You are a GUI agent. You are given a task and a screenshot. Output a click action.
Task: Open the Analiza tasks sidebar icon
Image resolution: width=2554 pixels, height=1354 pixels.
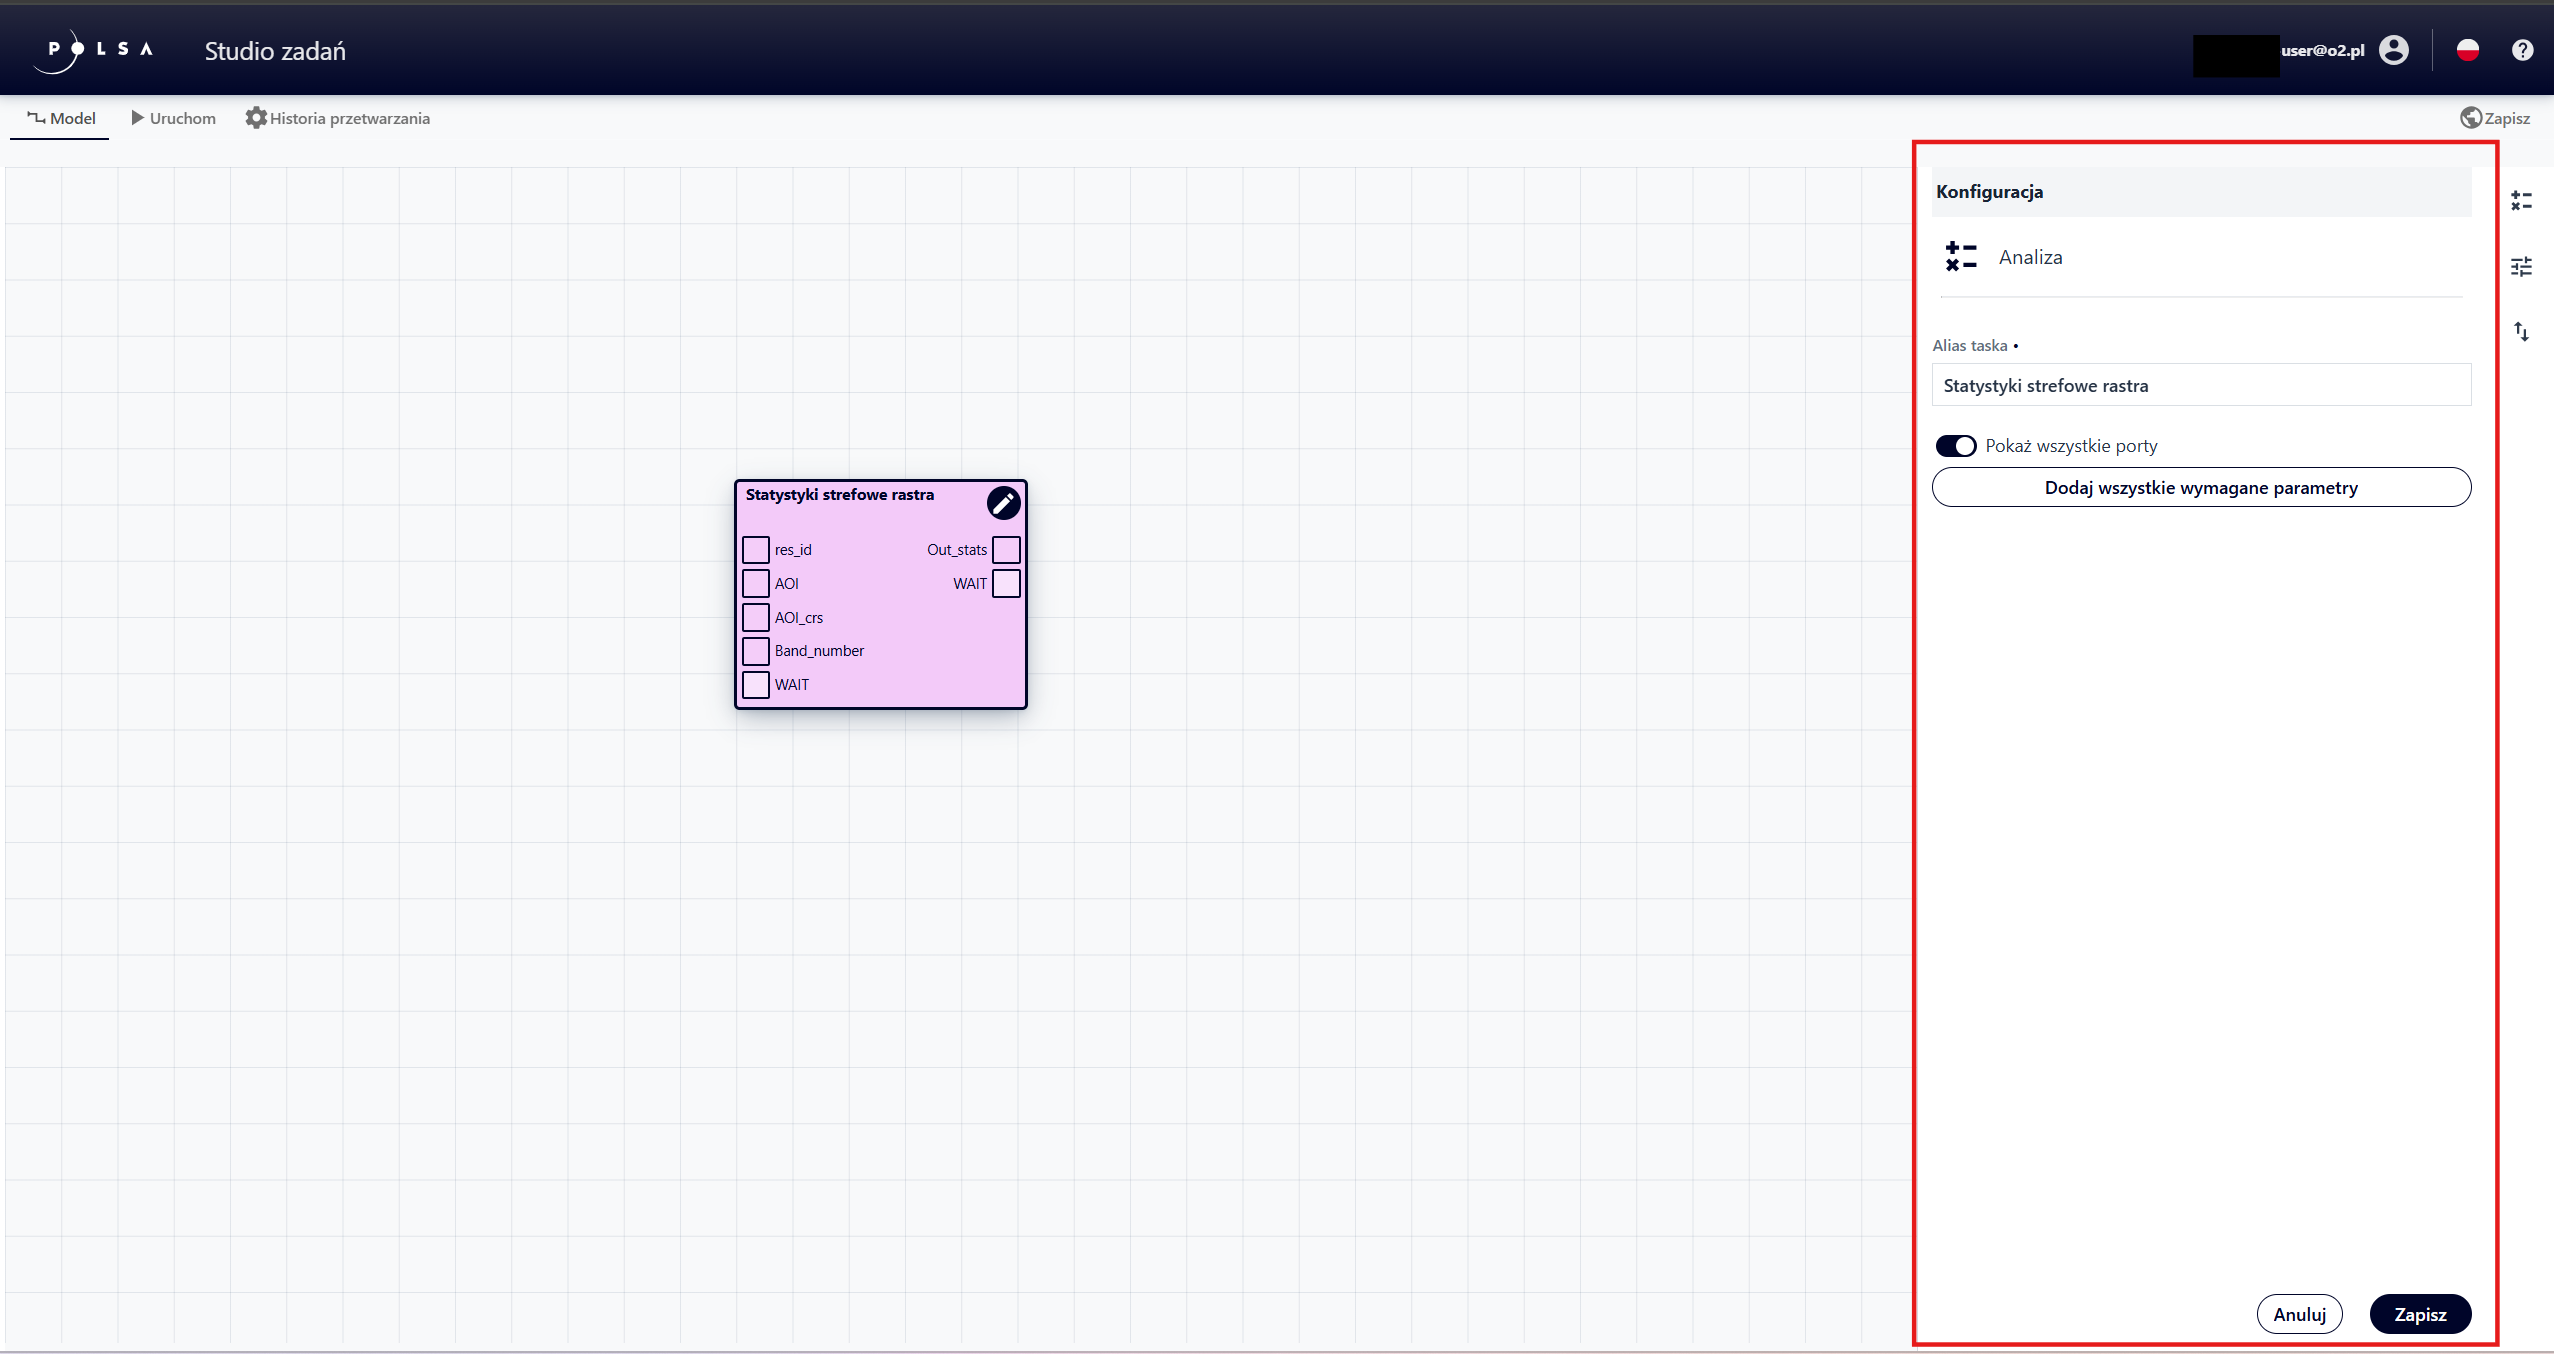[x=2521, y=201]
